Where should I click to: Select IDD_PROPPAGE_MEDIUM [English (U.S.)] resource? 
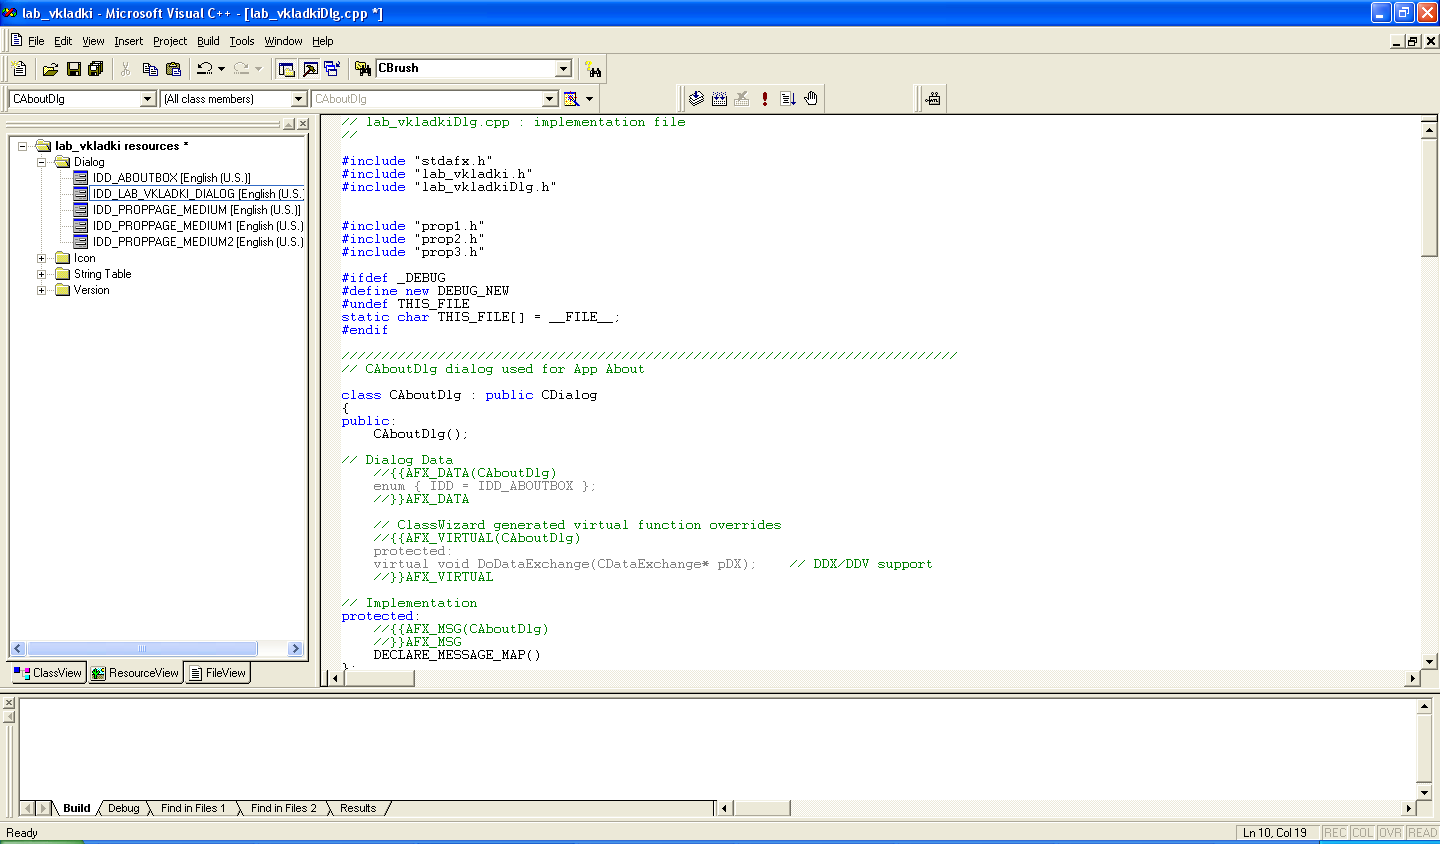[196, 210]
